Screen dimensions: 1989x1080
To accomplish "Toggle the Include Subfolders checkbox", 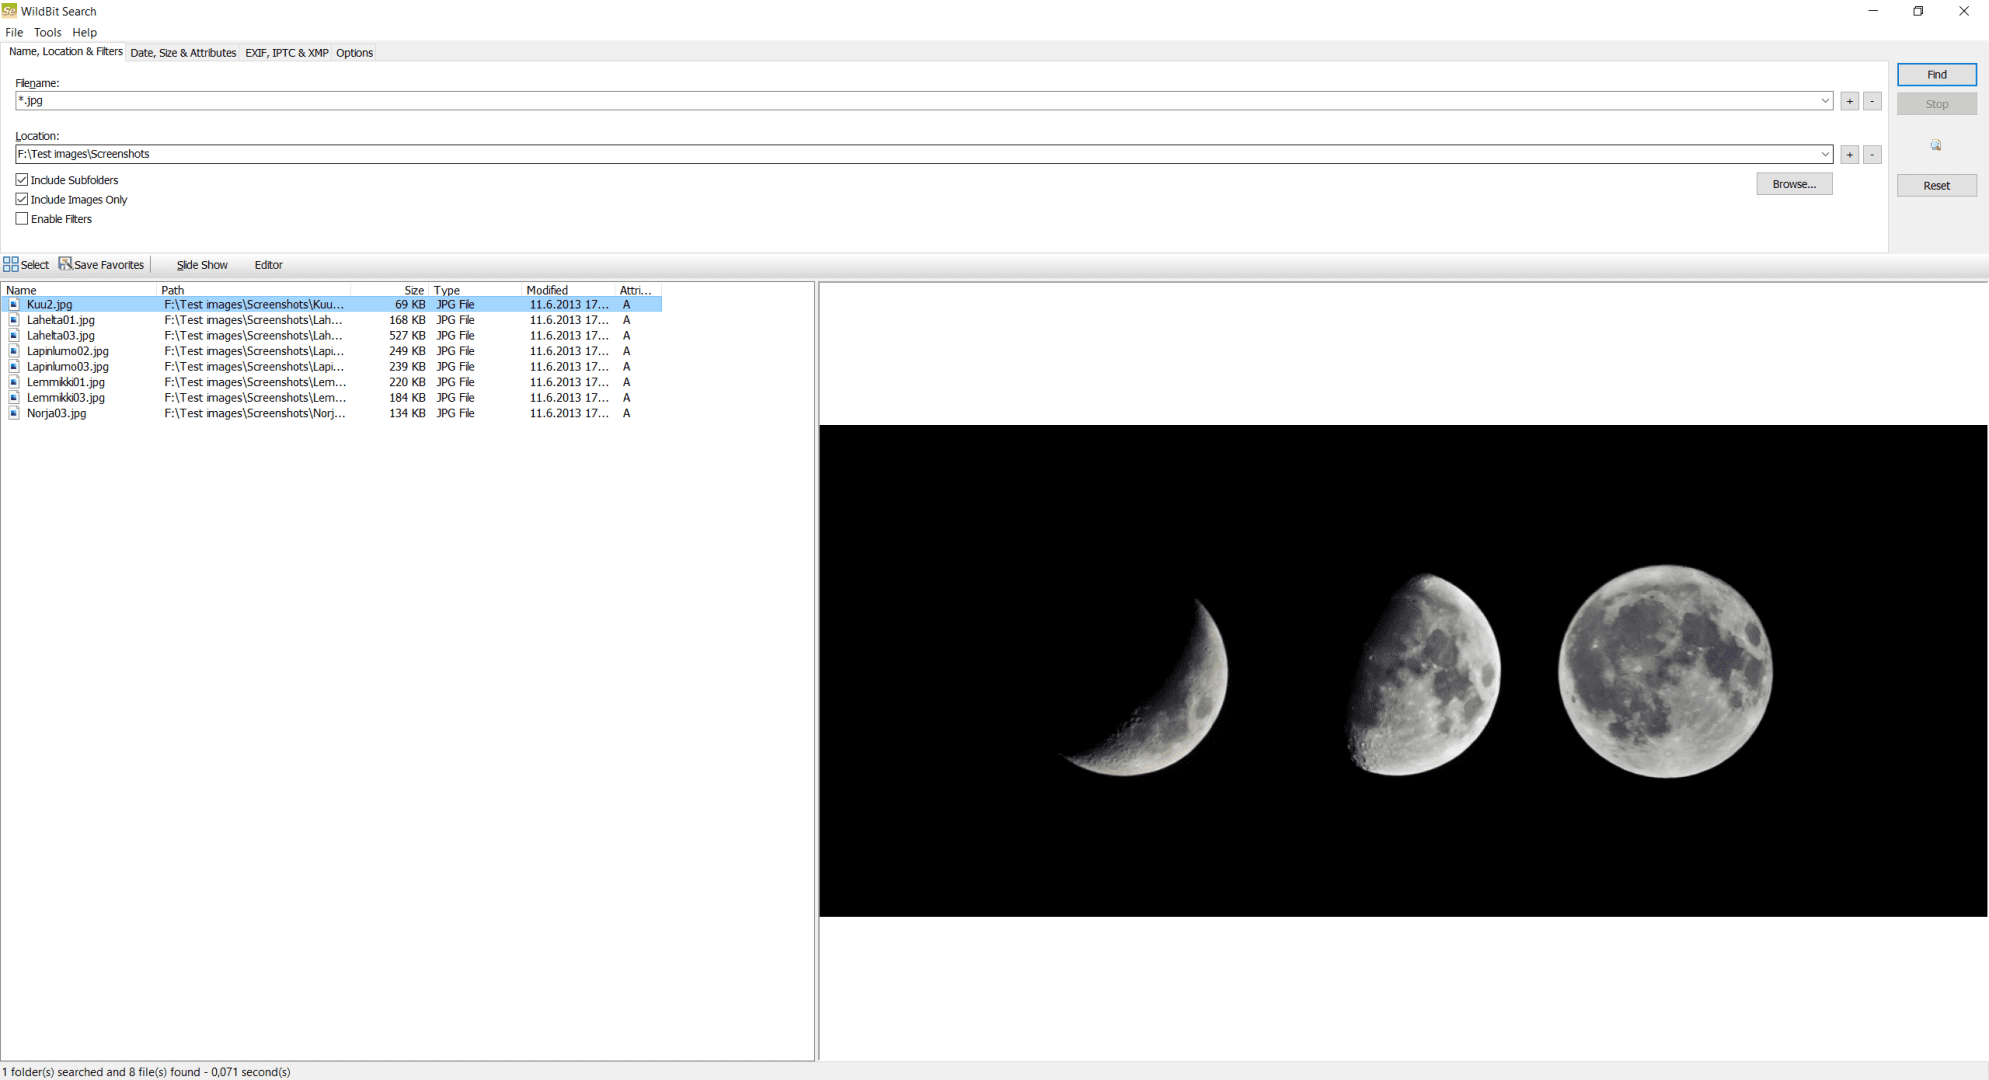I will pyautogui.click(x=22, y=180).
